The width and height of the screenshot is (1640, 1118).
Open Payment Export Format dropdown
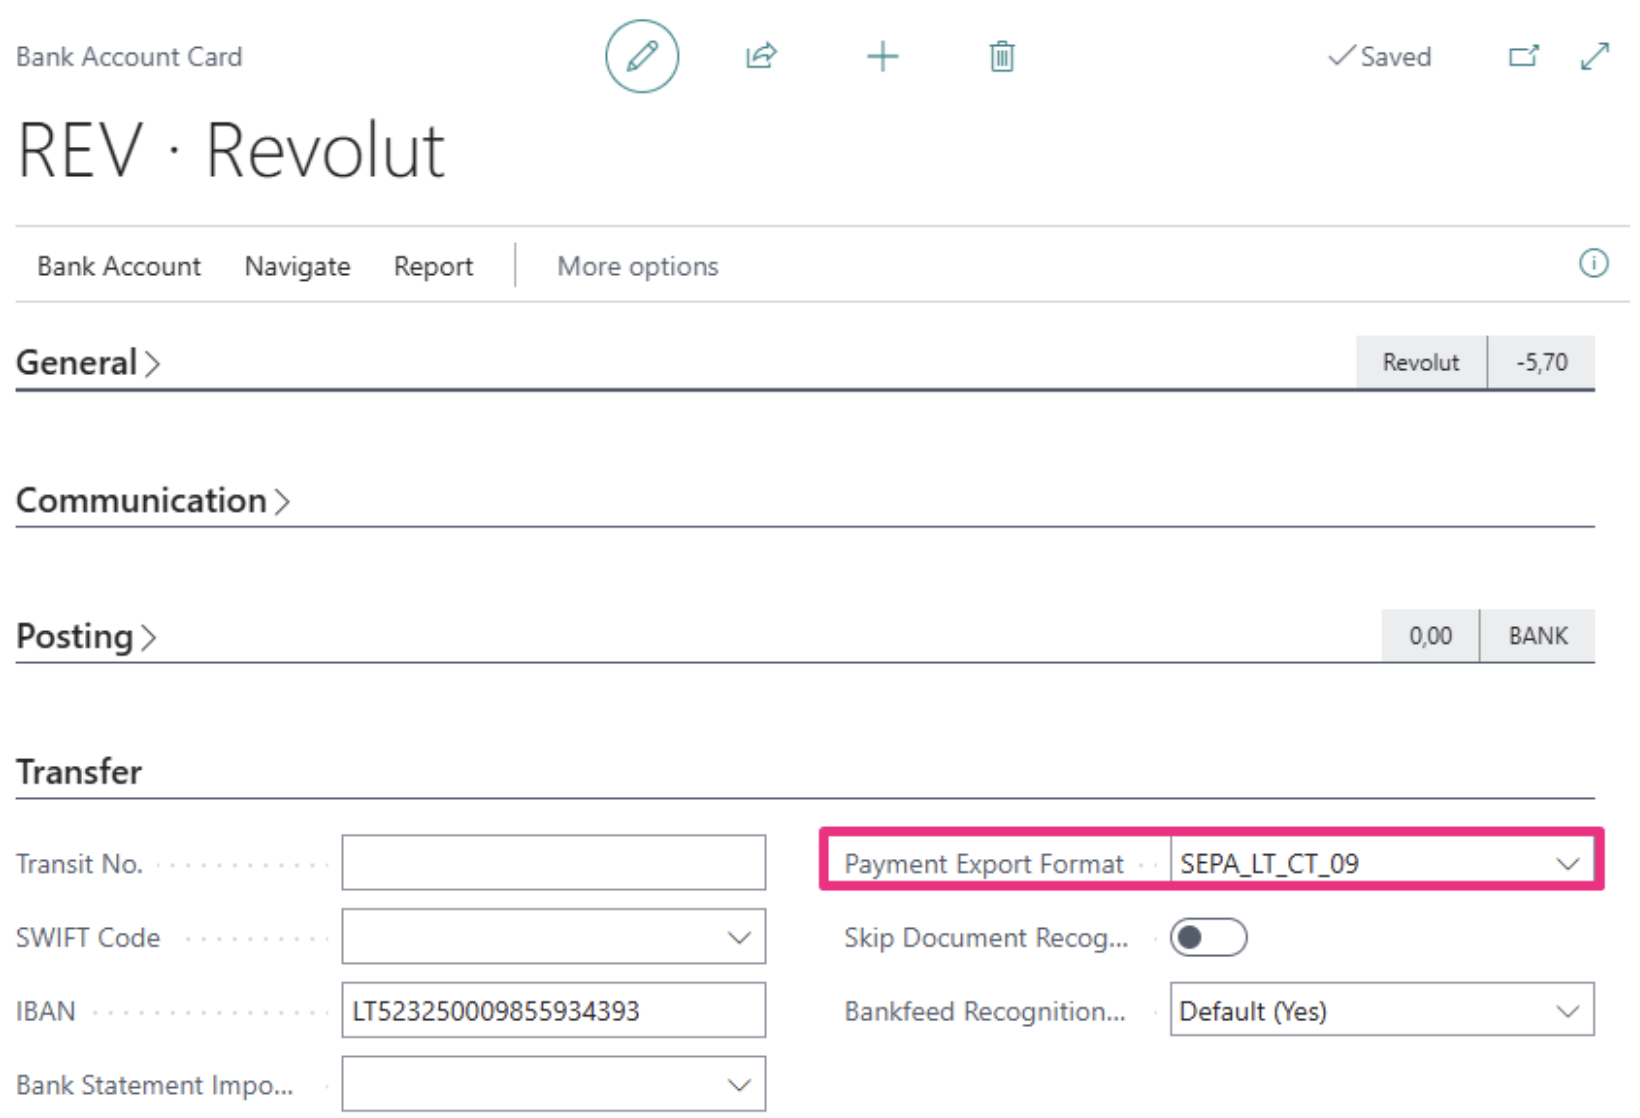(x=1567, y=863)
